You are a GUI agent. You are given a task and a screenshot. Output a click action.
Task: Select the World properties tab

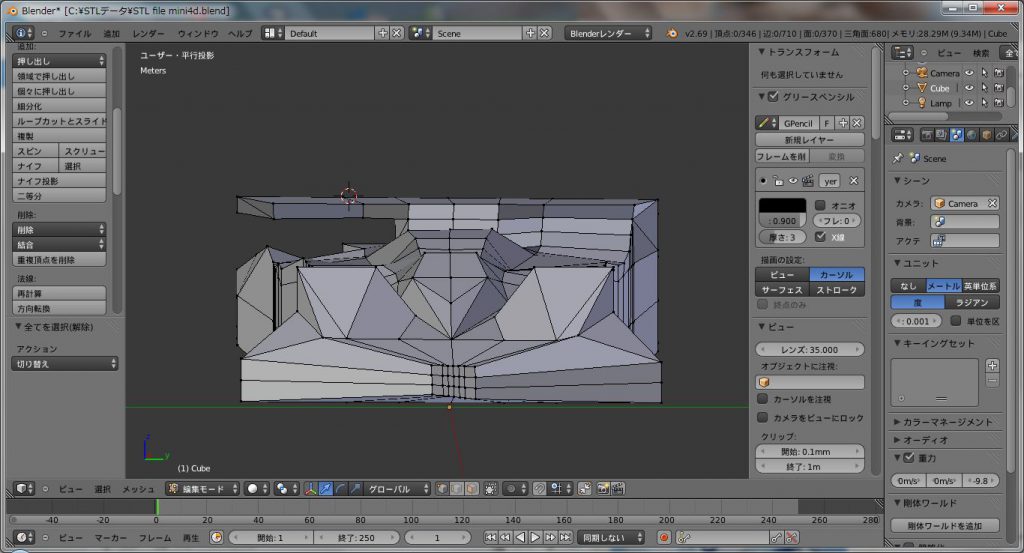972,134
